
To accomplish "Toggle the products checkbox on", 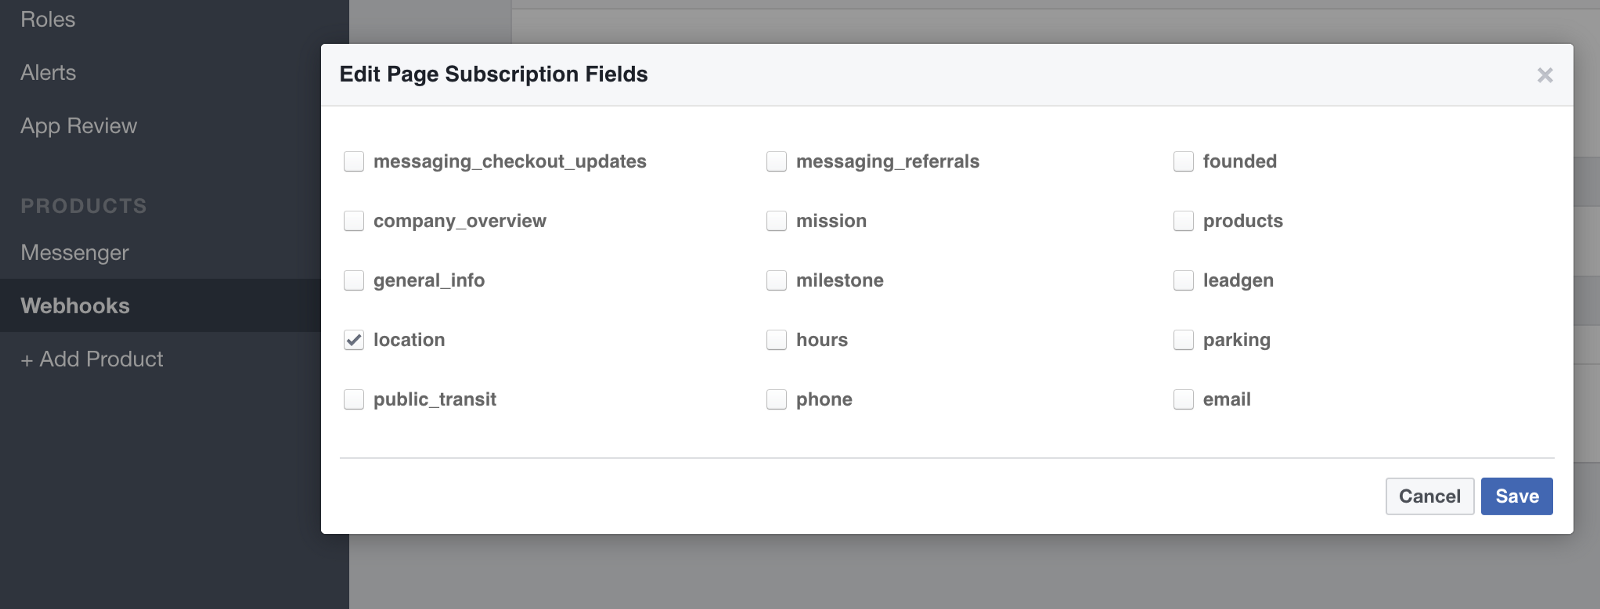I will tap(1183, 221).
